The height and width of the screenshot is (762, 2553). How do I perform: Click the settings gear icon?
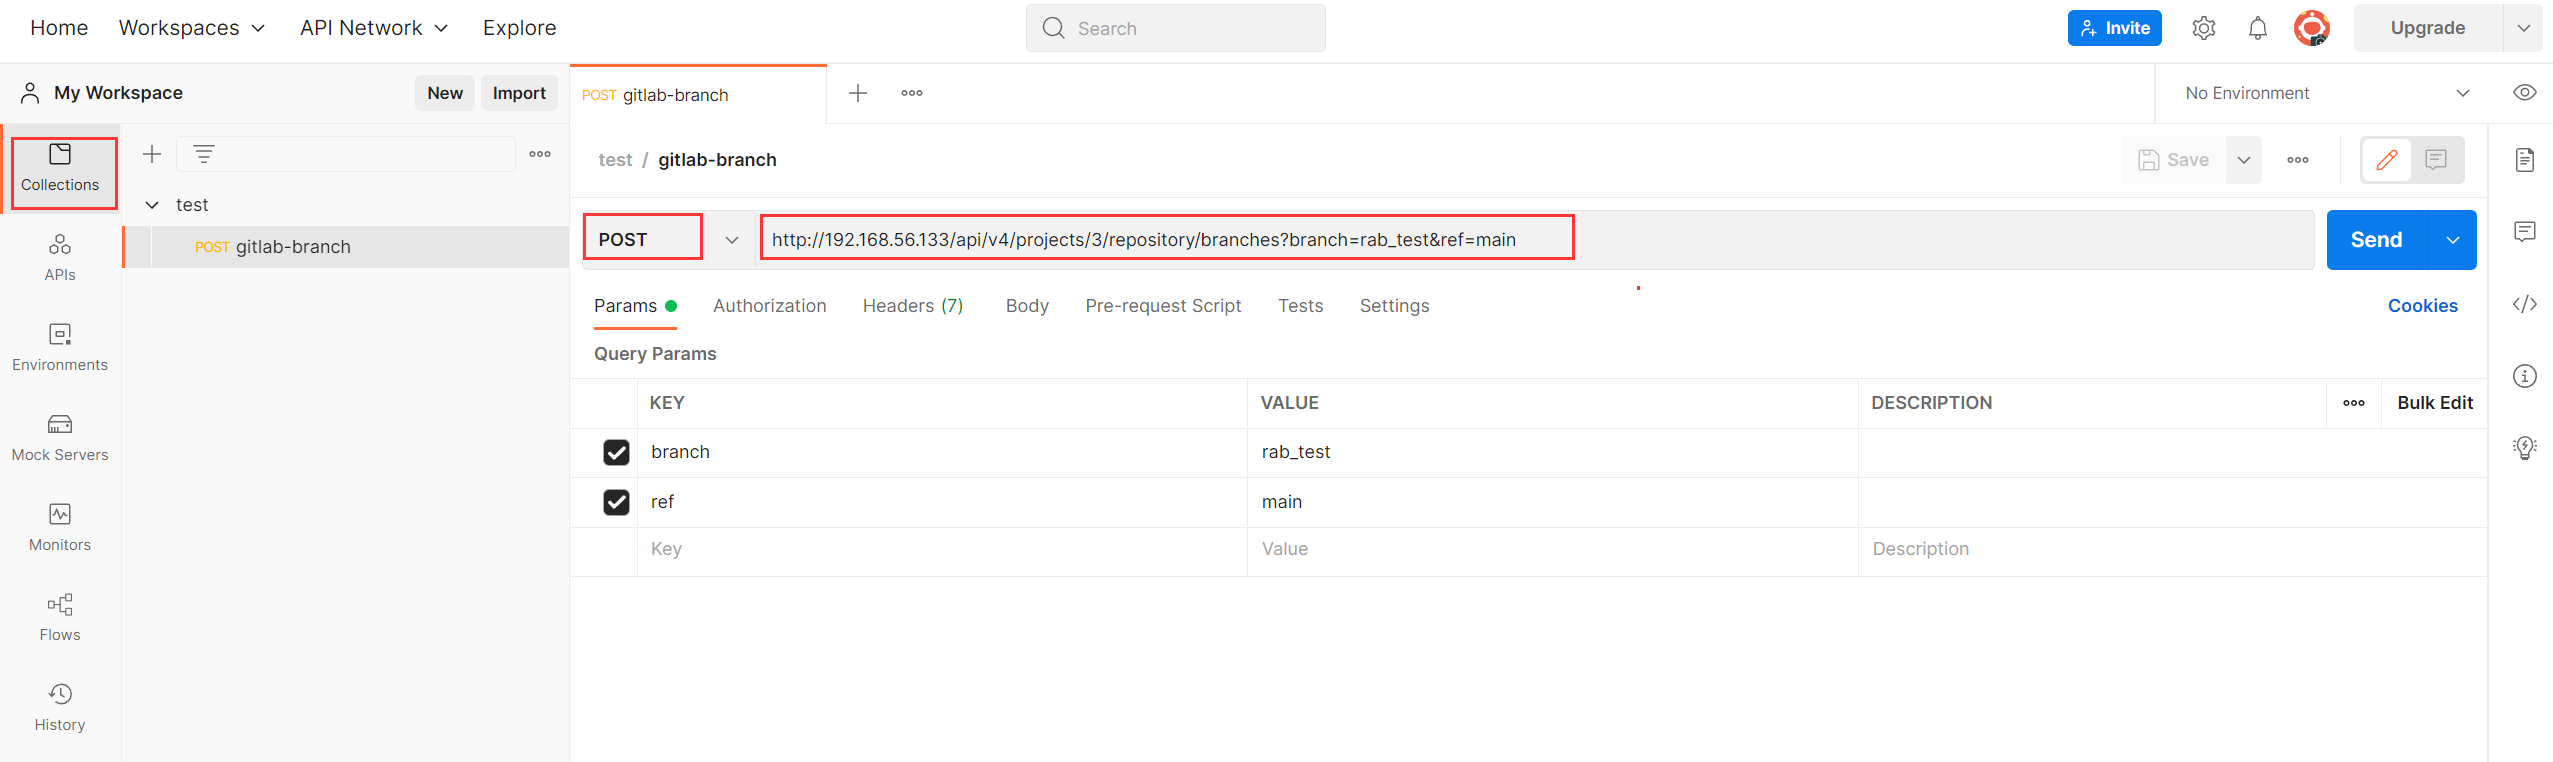2204,28
